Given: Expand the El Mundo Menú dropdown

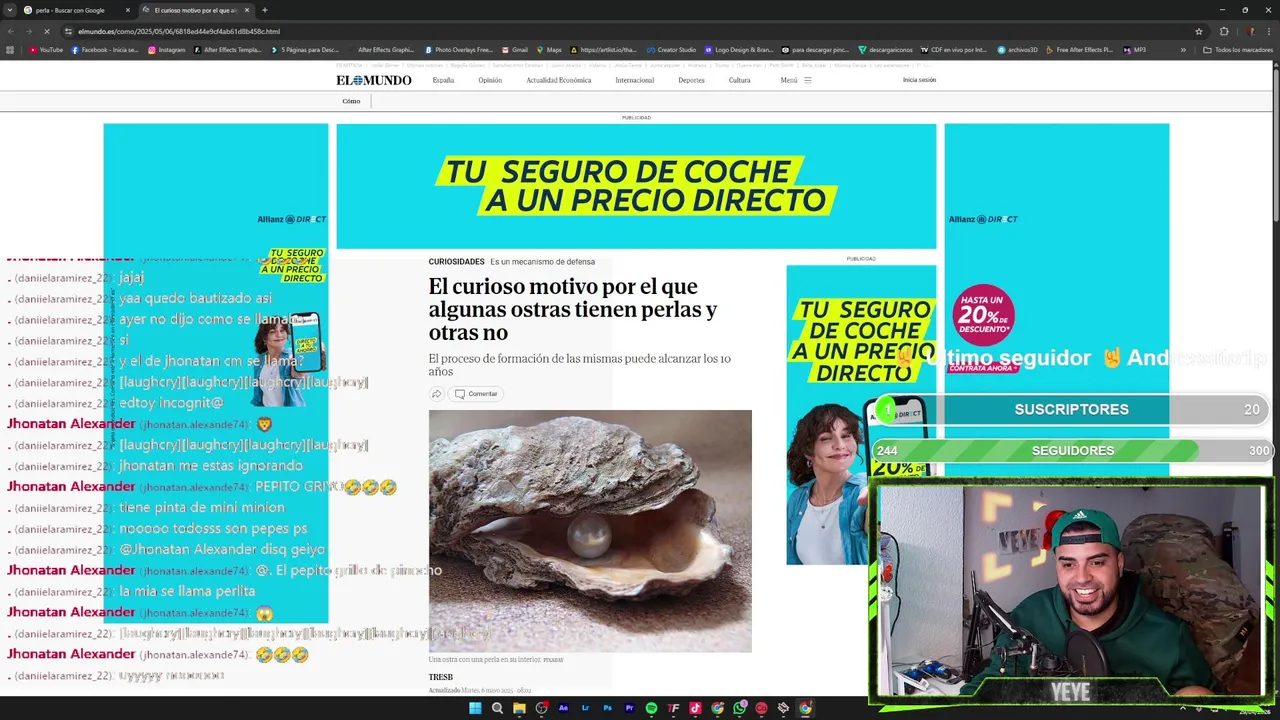Looking at the screenshot, I should (796, 80).
